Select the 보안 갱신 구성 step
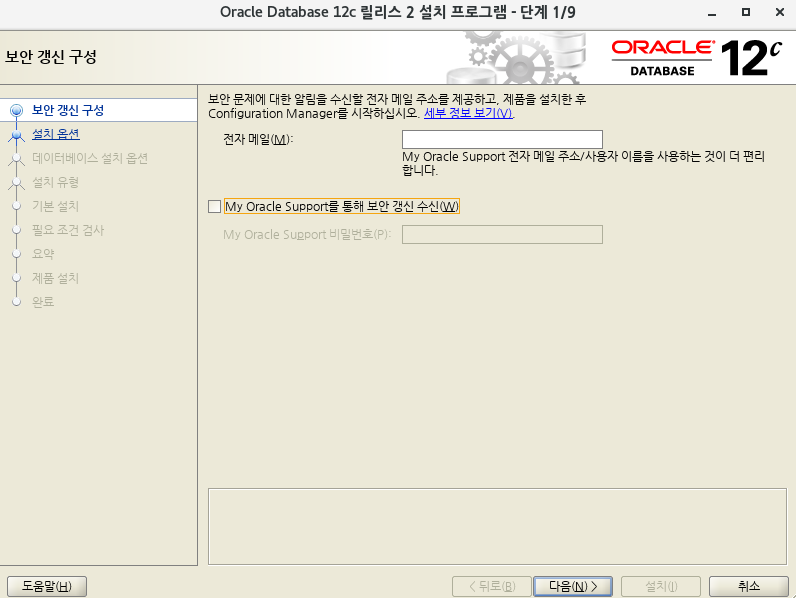The width and height of the screenshot is (796, 598). [x=68, y=110]
